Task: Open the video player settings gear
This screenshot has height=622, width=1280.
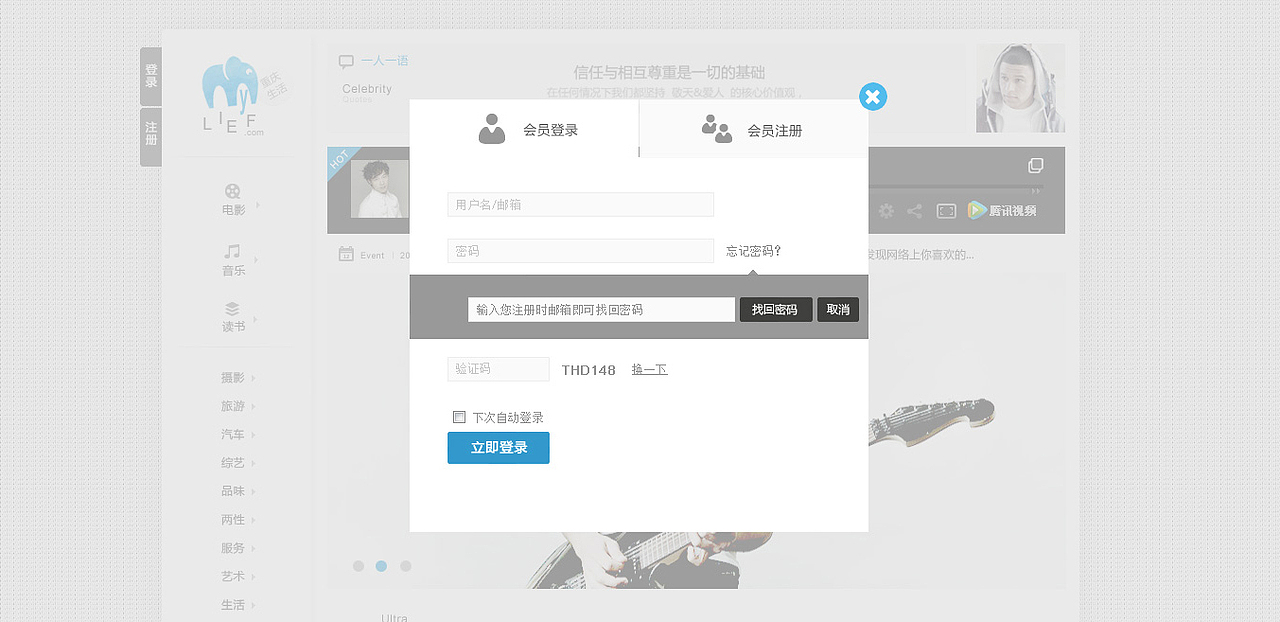Action: (886, 211)
